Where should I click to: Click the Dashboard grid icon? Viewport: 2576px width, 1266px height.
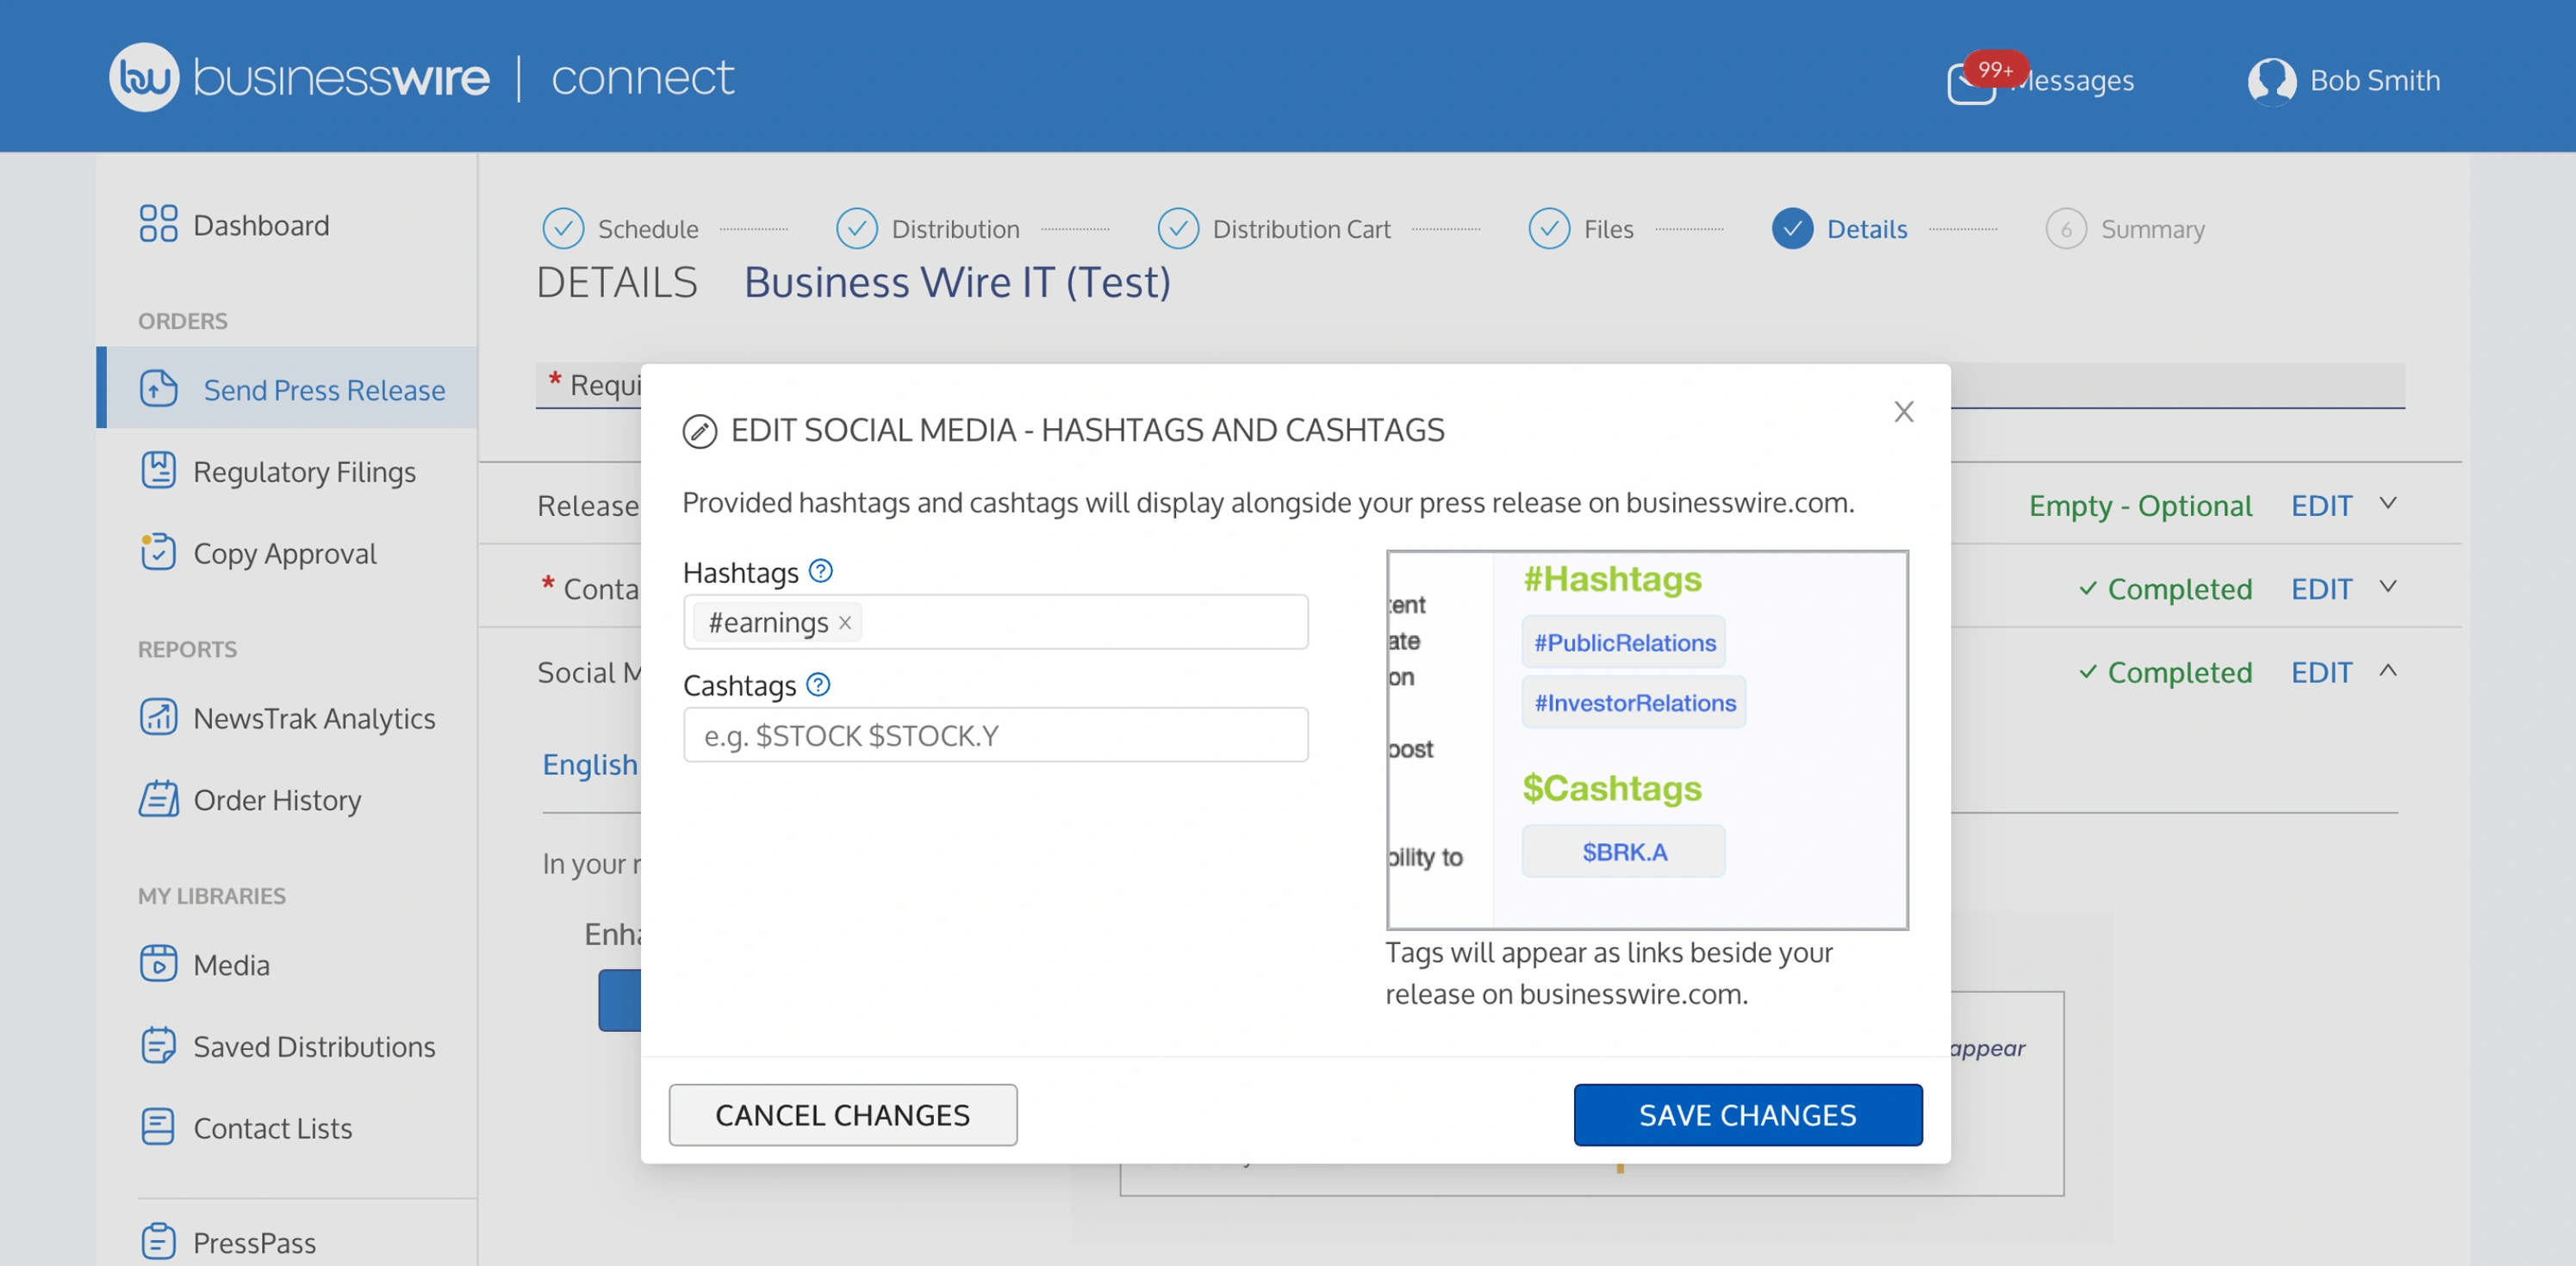(158, 224)
